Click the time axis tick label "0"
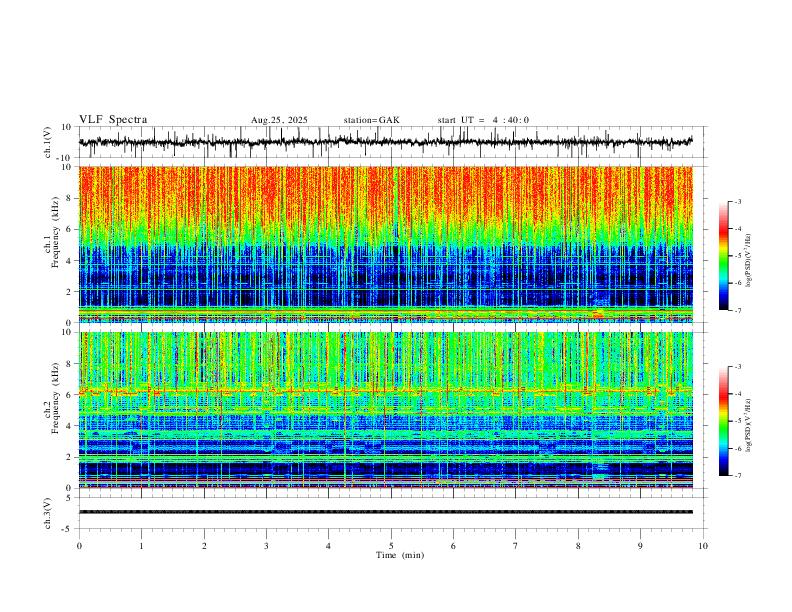792x612 pixels. (79, 546)
